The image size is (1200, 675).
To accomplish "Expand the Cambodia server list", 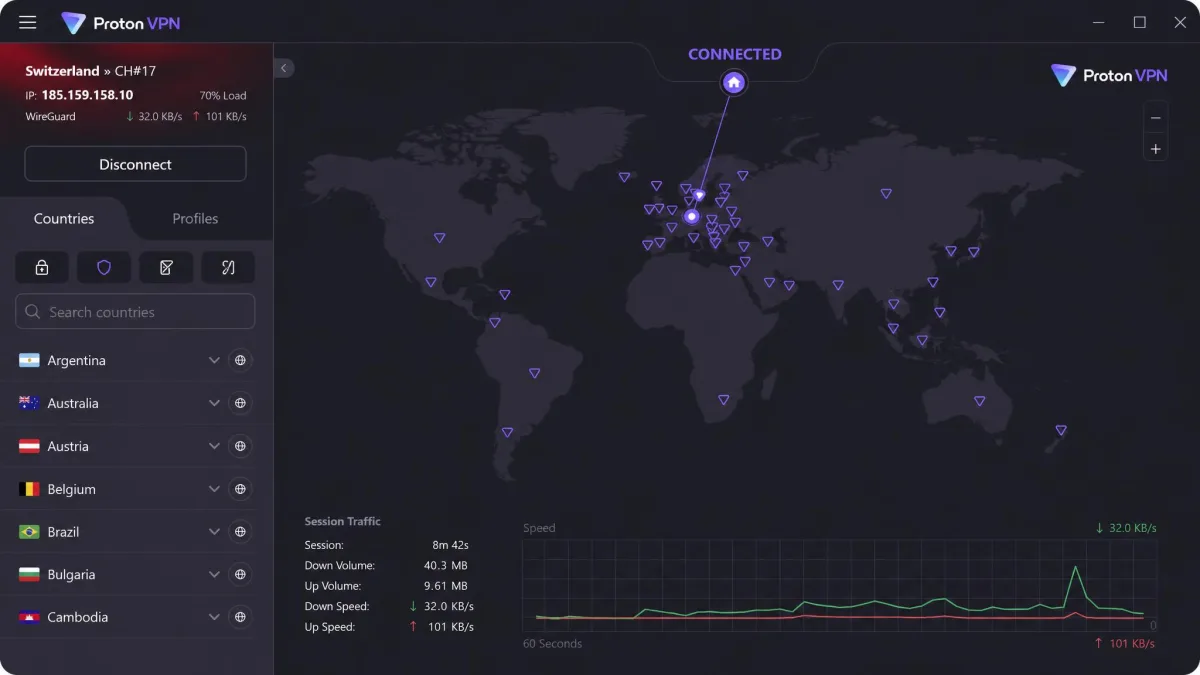I will tap(214, 617).
